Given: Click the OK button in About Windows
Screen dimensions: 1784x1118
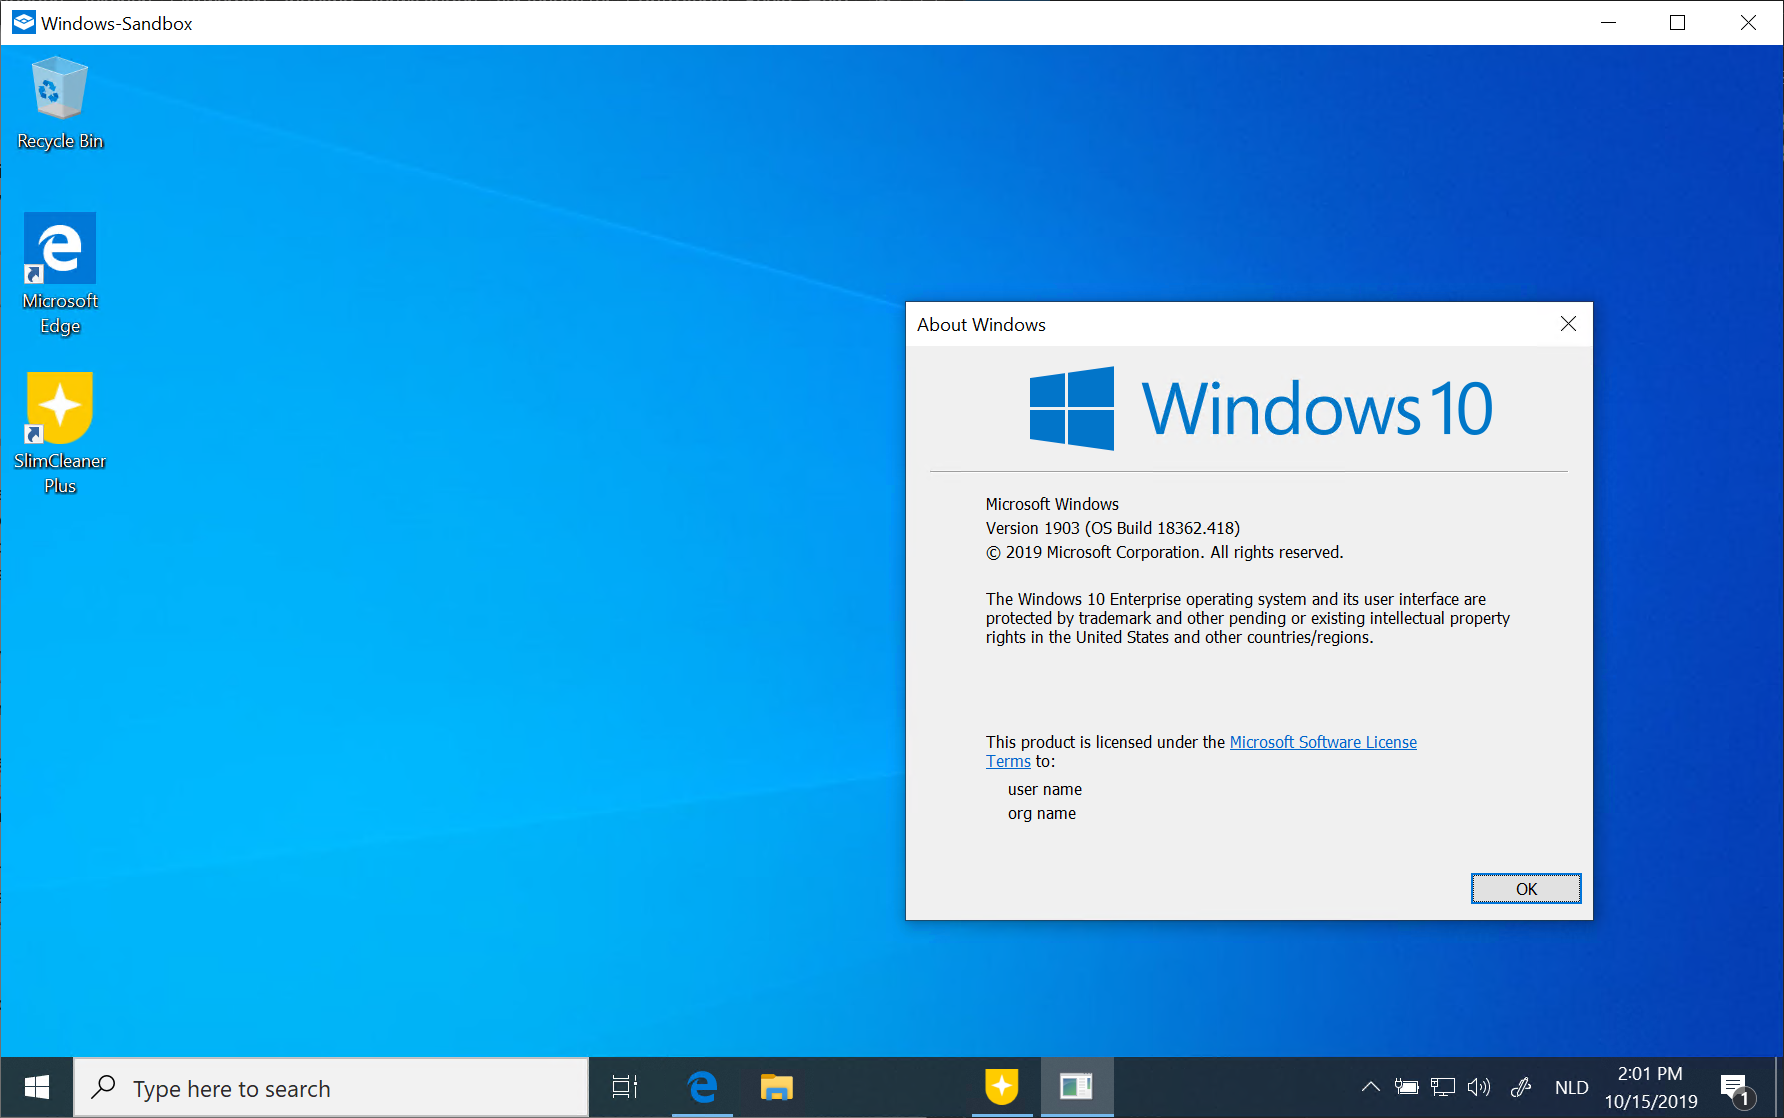Looking at the screenshot, I should [1526, 889].
